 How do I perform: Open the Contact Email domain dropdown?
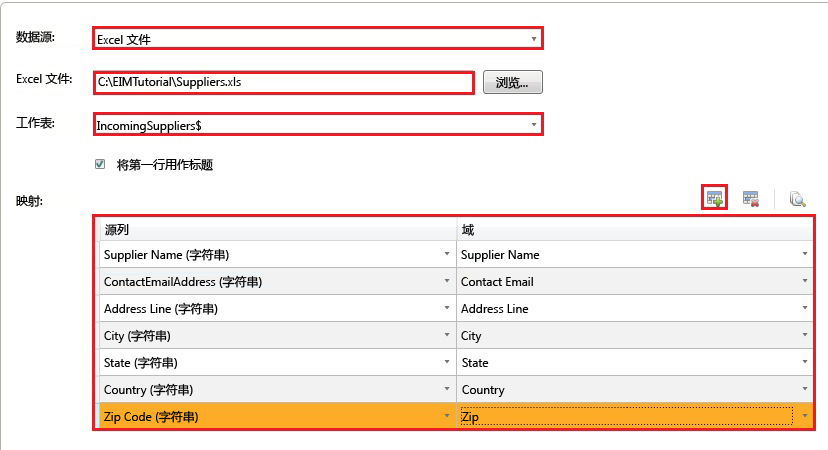(x=804, y=282)
